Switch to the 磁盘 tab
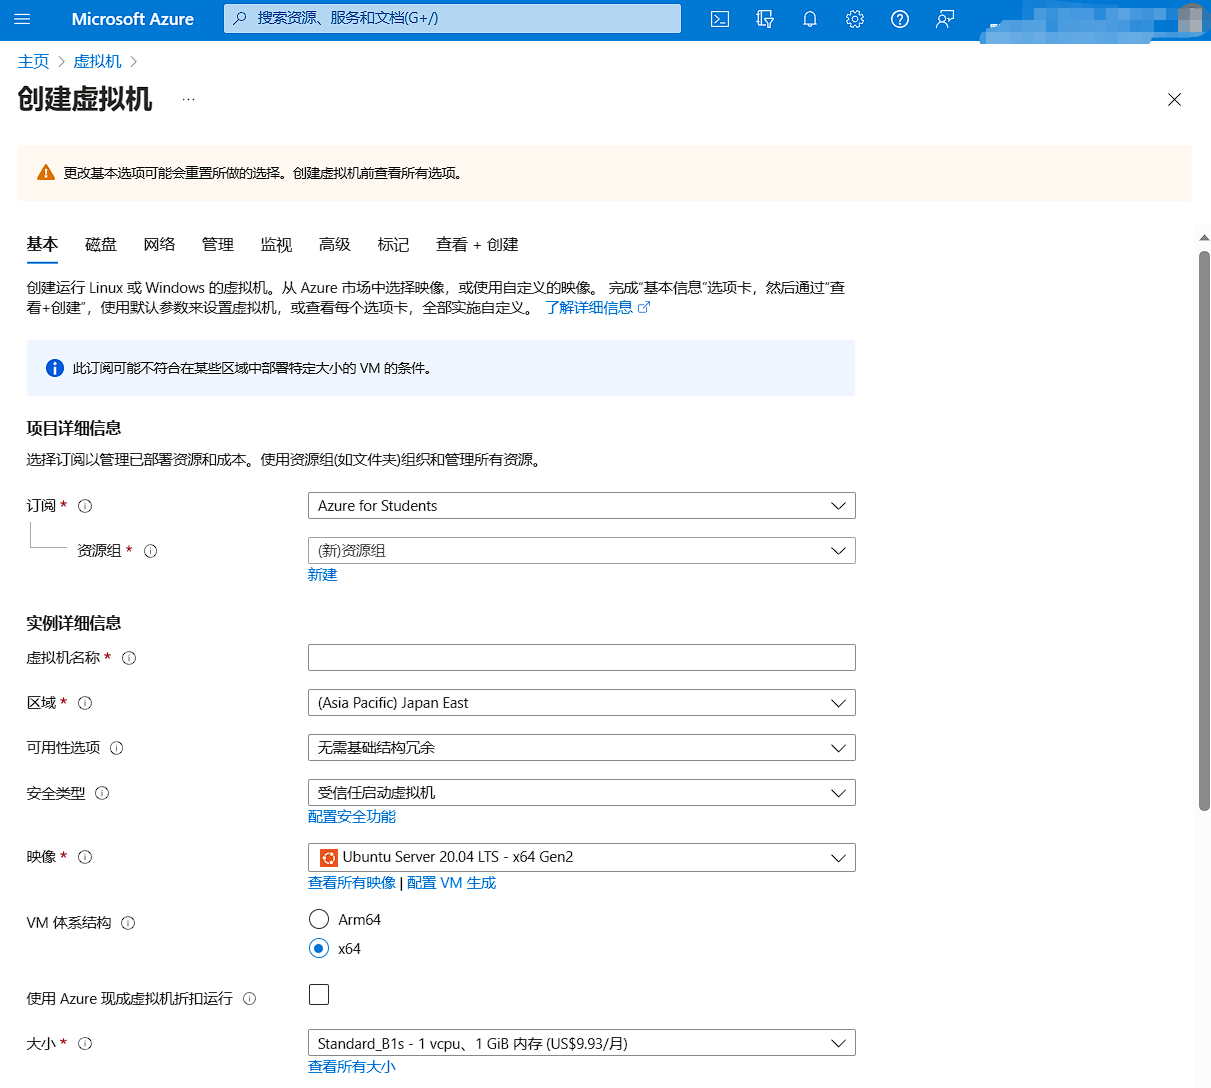The width and height of the screenshot is (1211, 1088). pos(101,244)
